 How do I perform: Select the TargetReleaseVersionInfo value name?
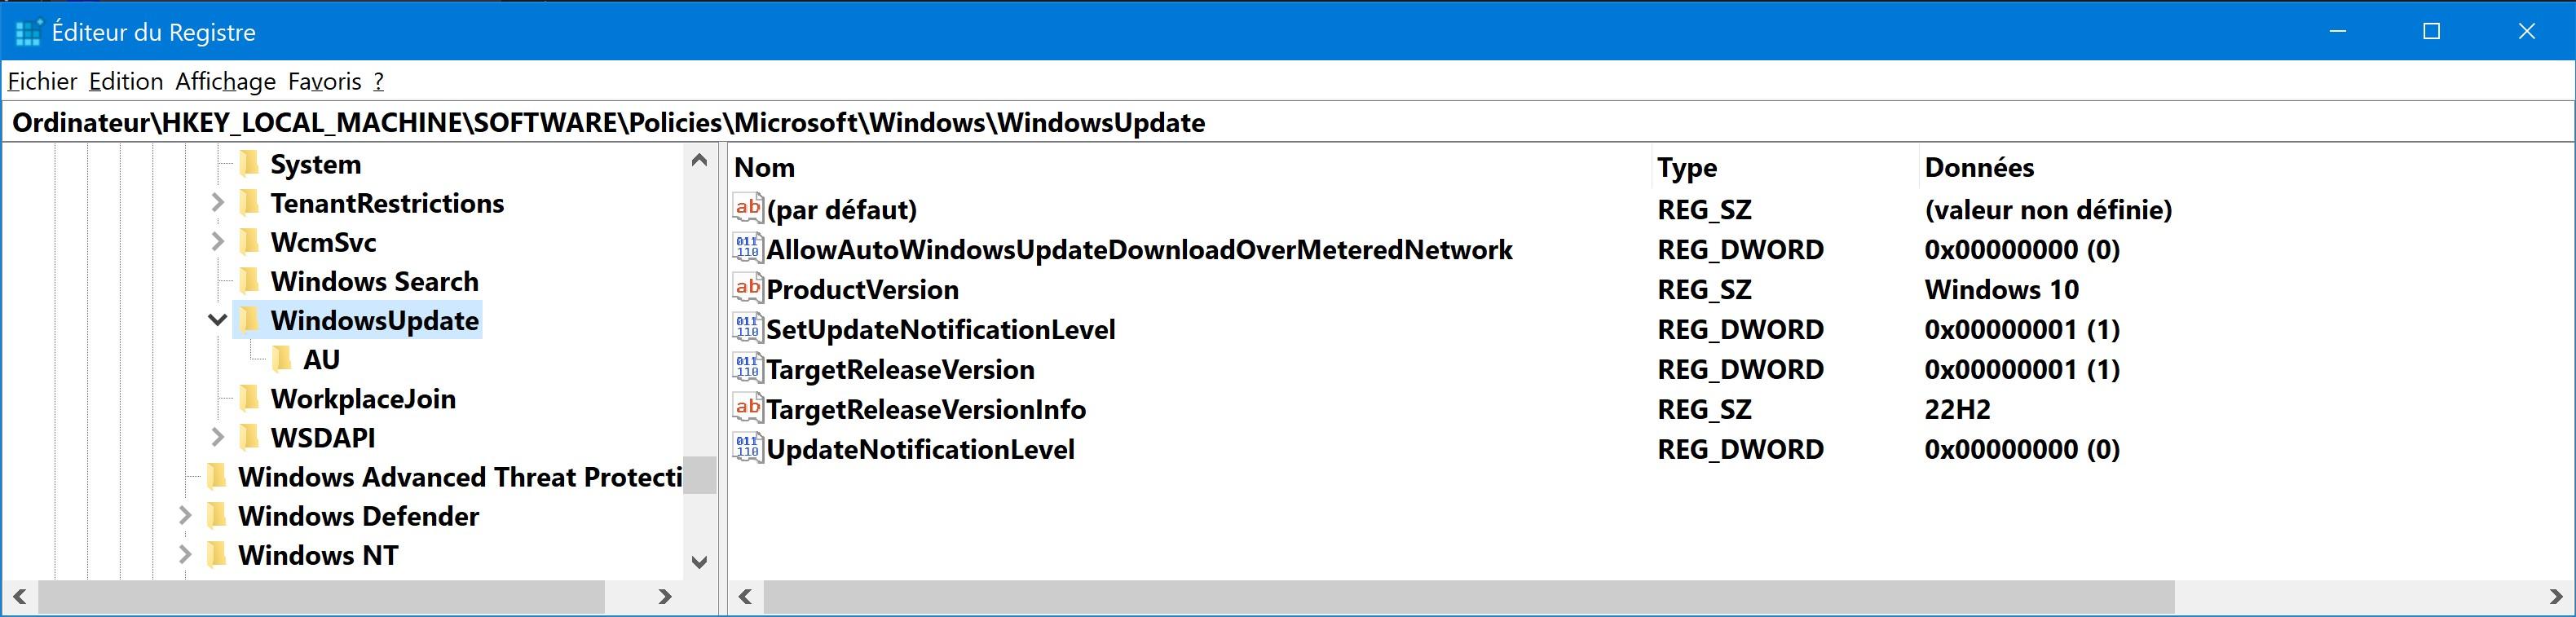pos(926,409)
